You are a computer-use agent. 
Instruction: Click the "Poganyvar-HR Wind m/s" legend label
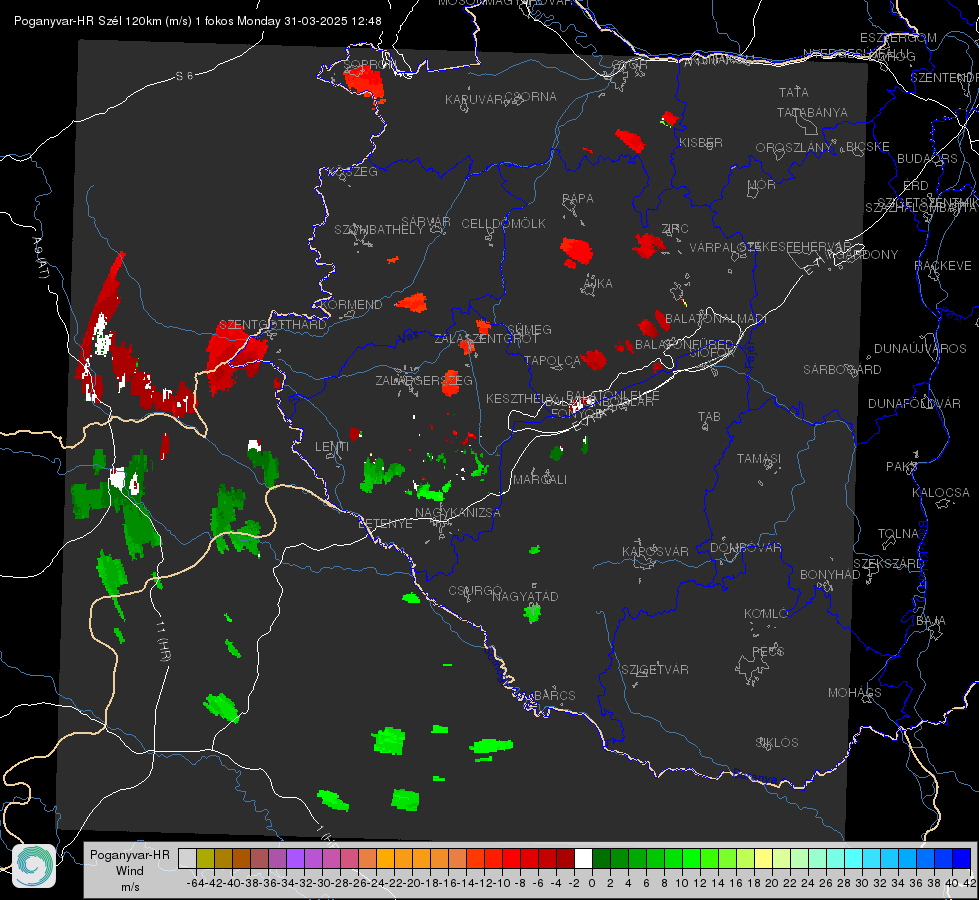(130, 870)
